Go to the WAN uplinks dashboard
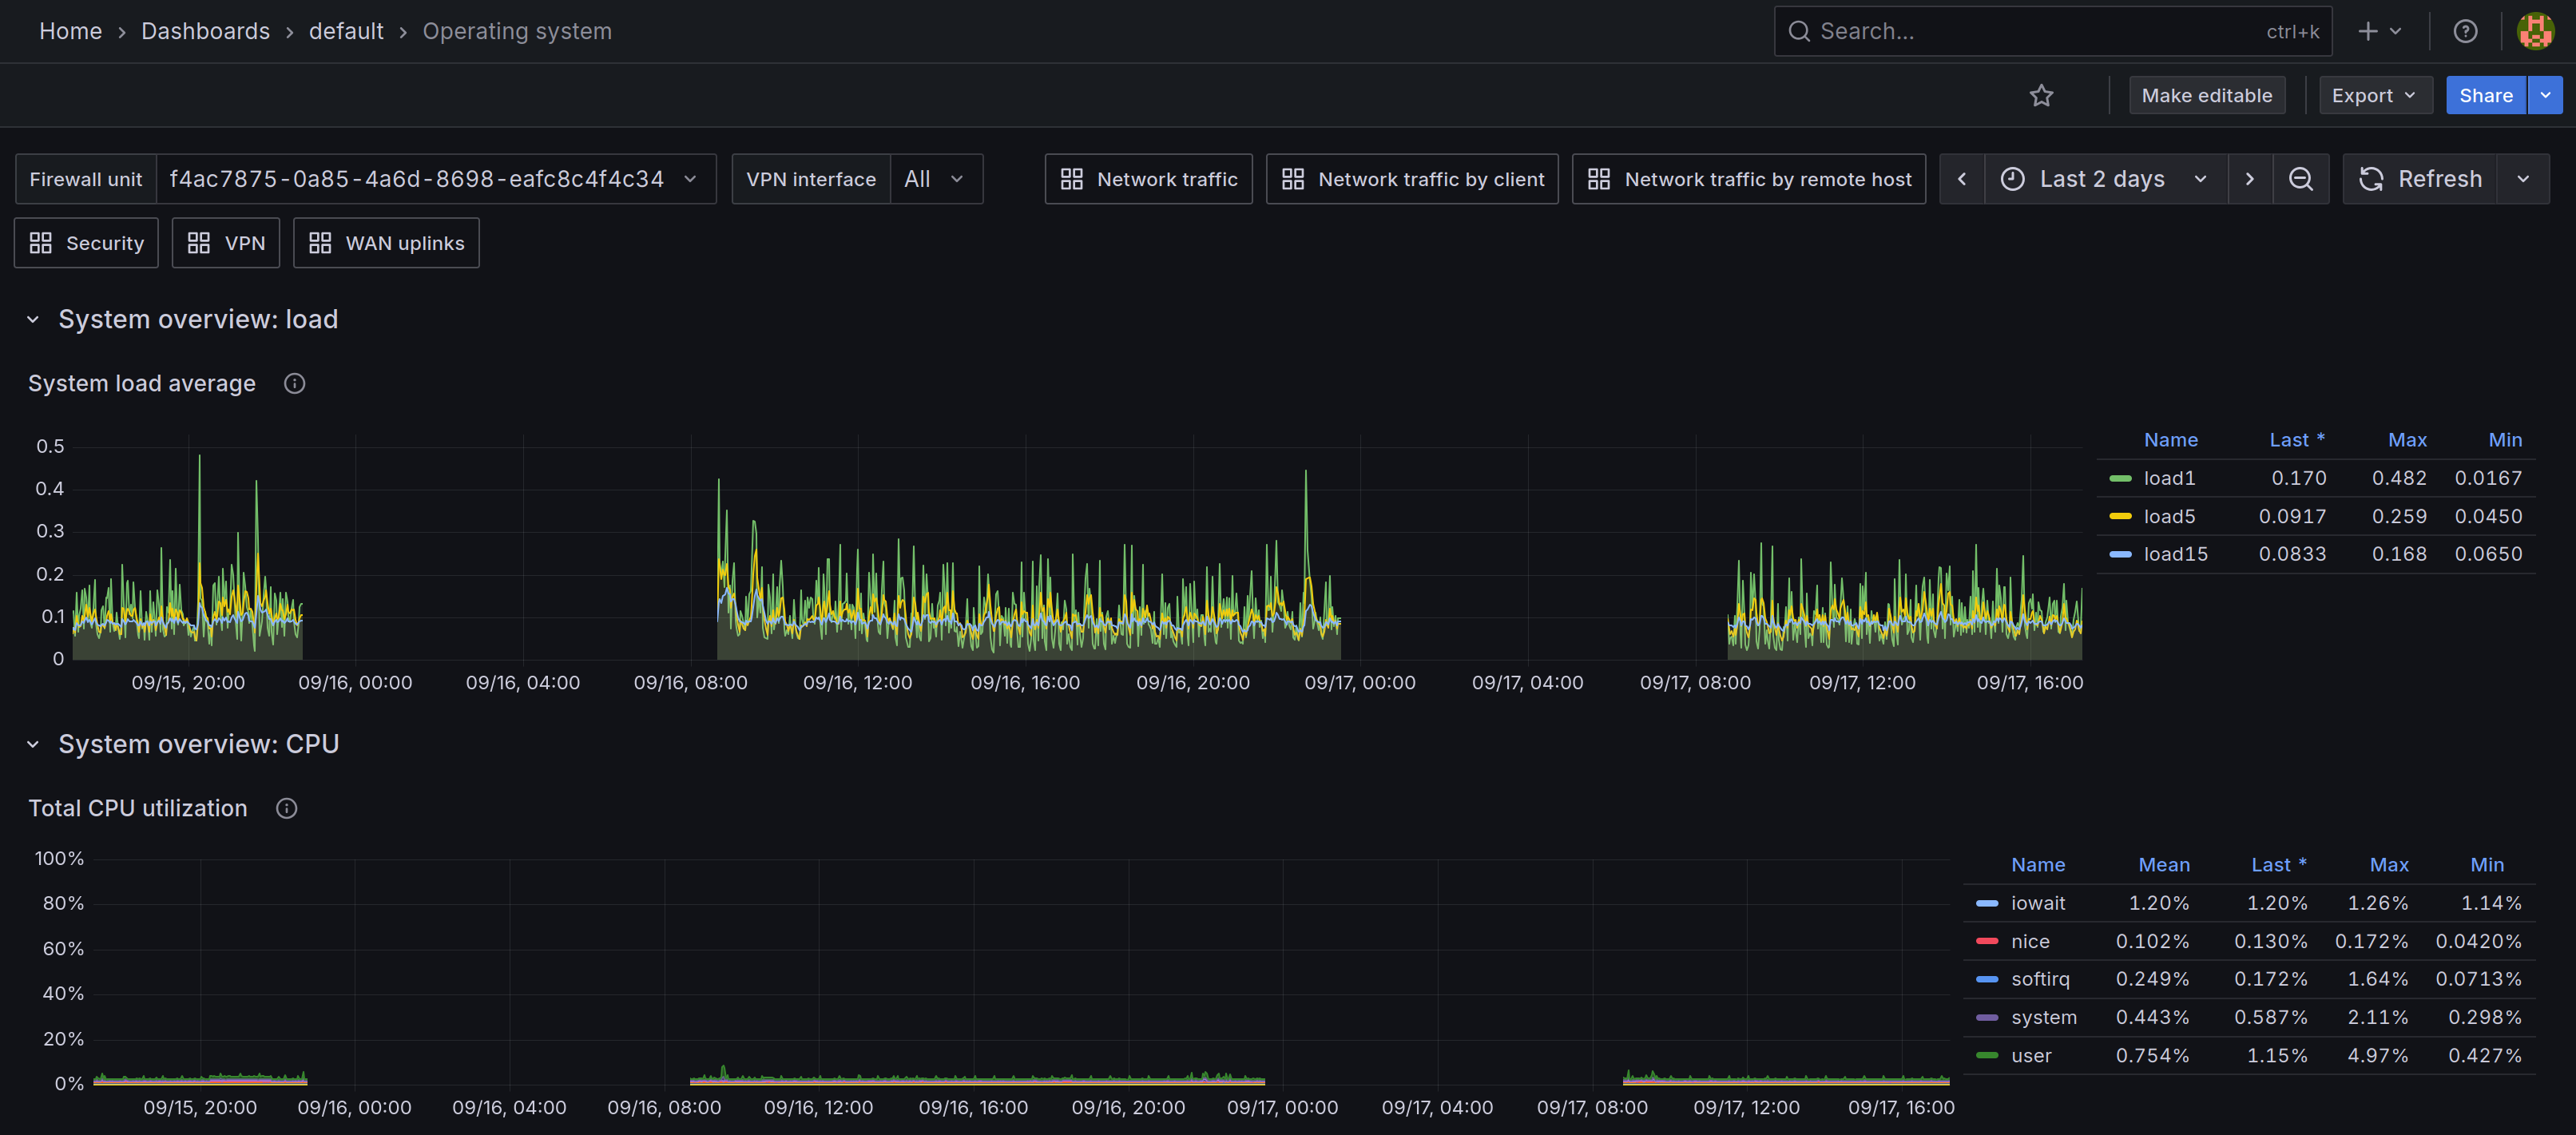The image size is (2576, 1135). point(386,243)
